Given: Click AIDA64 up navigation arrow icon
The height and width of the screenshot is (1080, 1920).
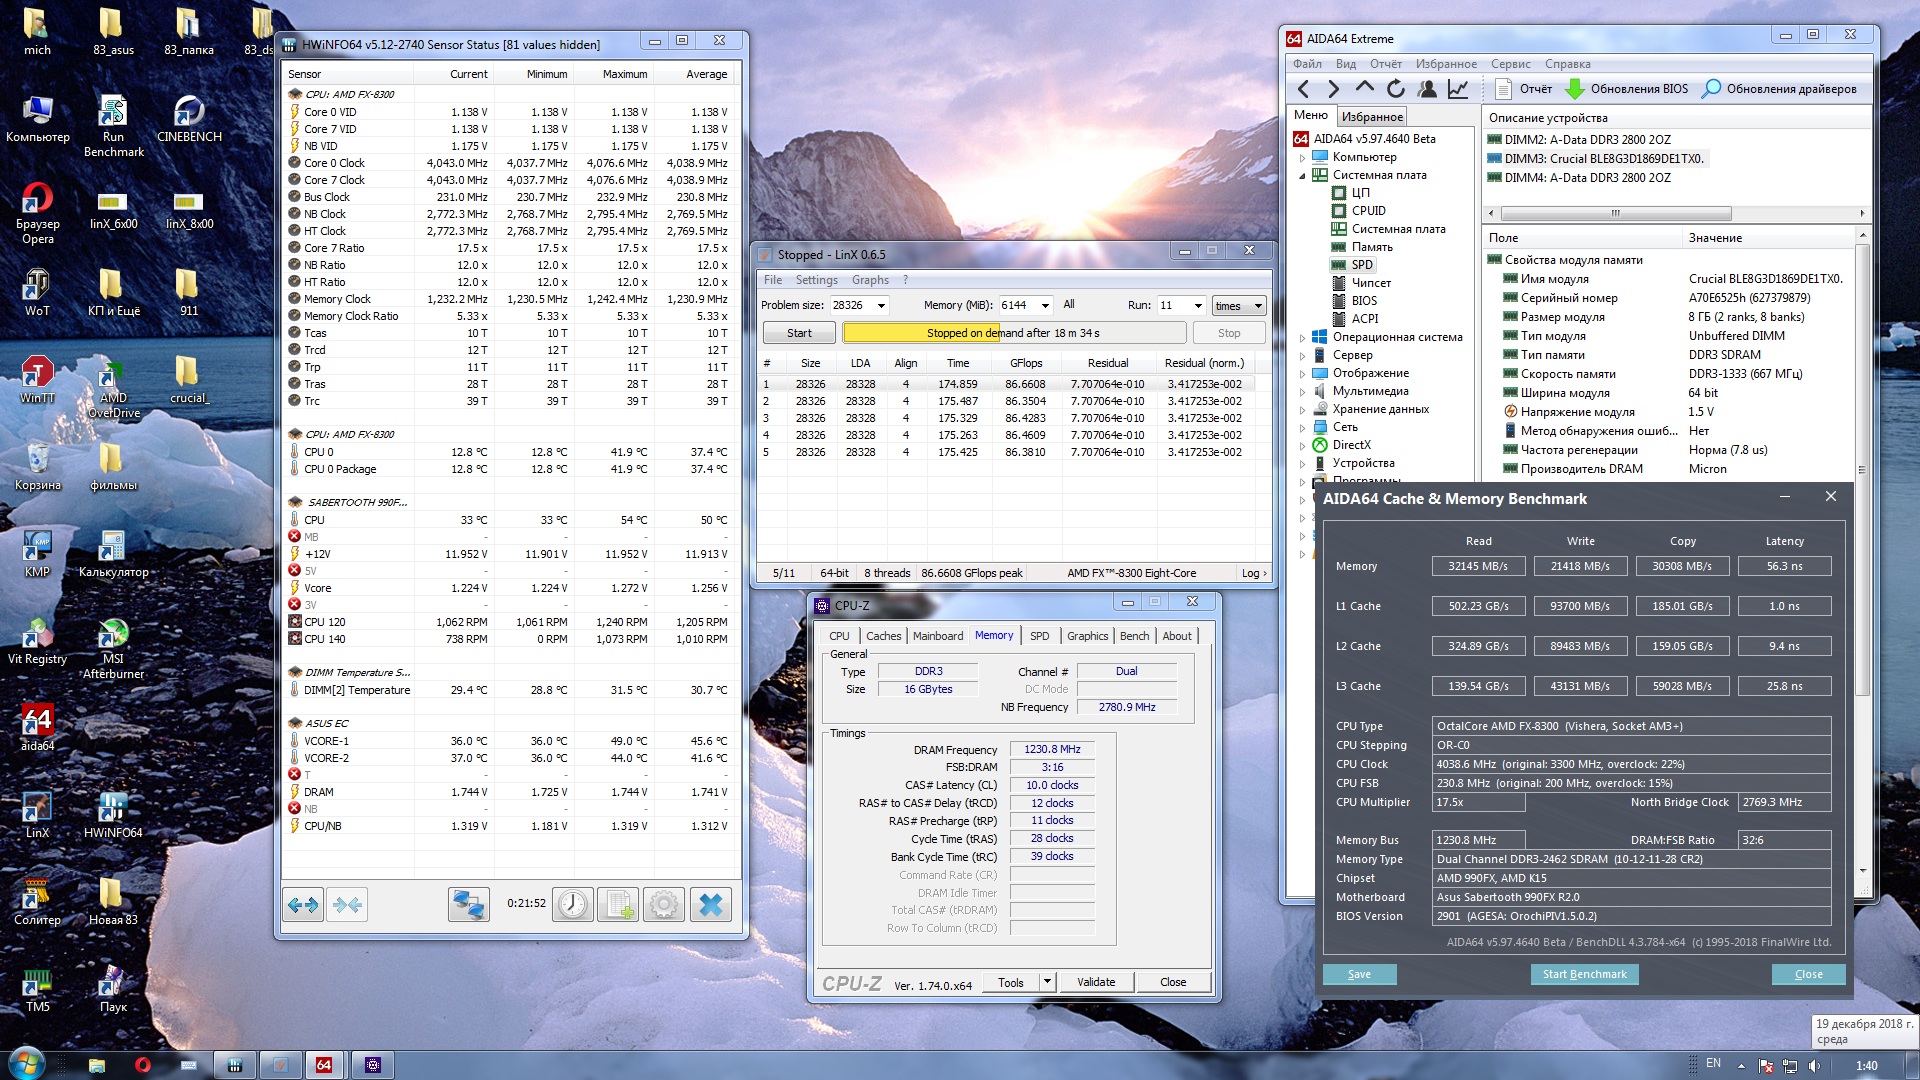Looking at the screenshot, I should 1365,89.
